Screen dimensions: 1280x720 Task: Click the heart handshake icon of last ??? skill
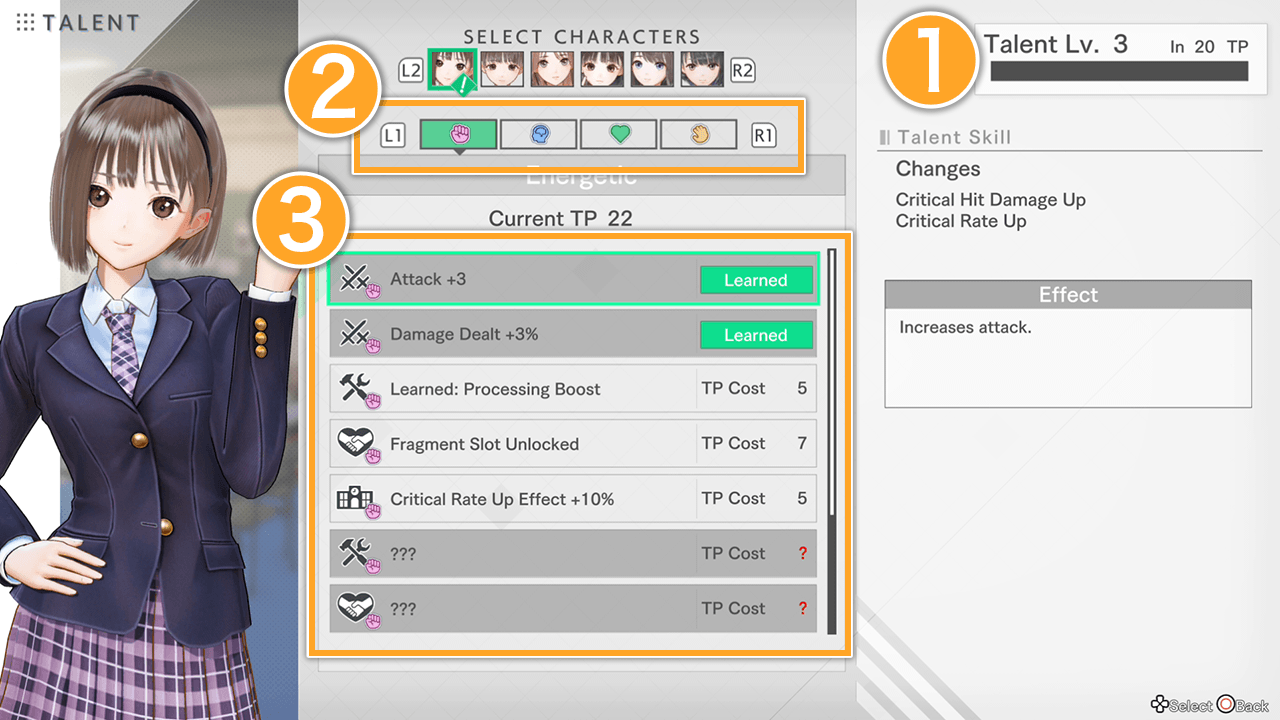click(357, 608)
